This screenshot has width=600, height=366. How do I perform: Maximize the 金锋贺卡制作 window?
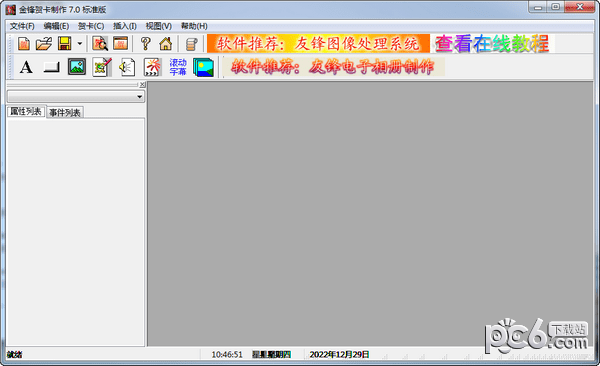[x=556, y=7]
